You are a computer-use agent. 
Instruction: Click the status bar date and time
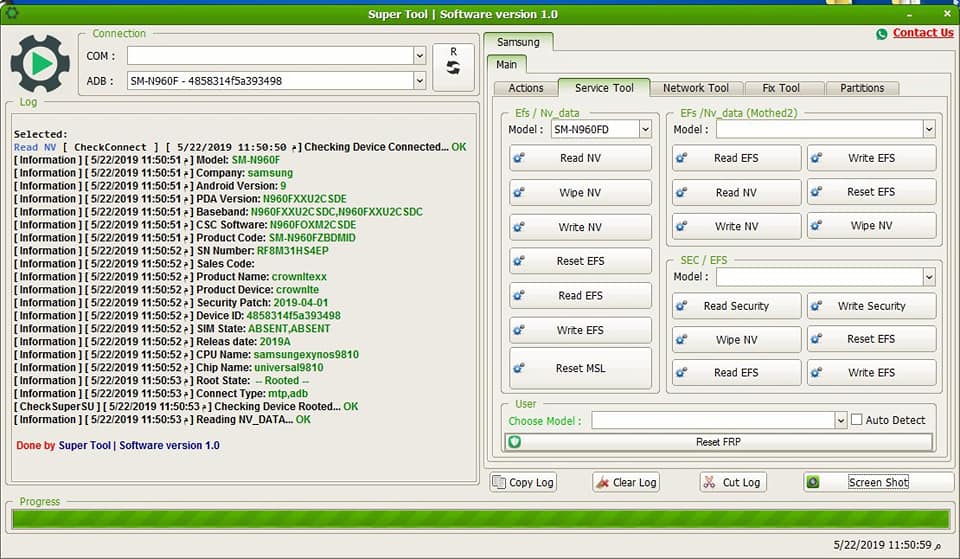[887, 544]
